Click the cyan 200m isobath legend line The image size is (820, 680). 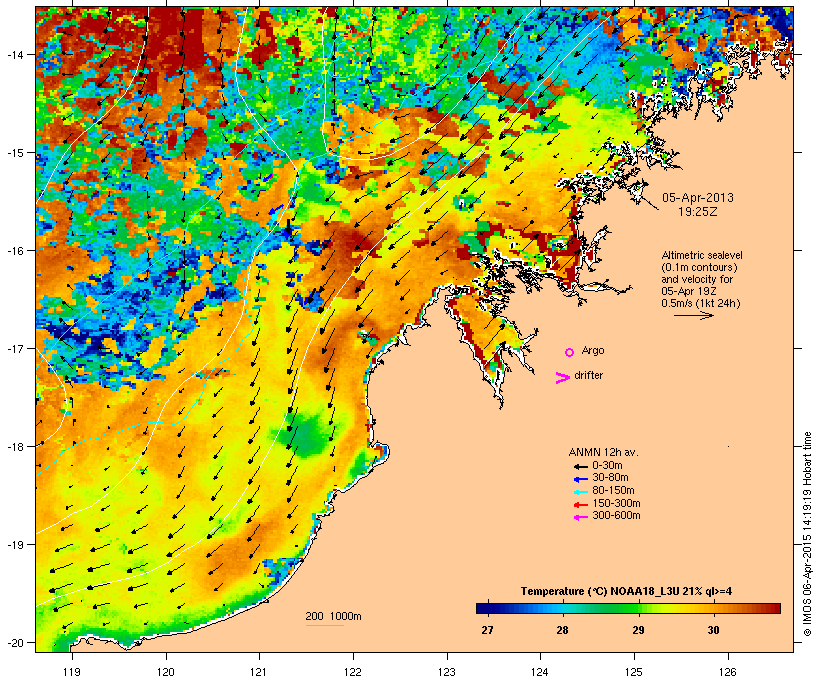(x=324, y=625)
